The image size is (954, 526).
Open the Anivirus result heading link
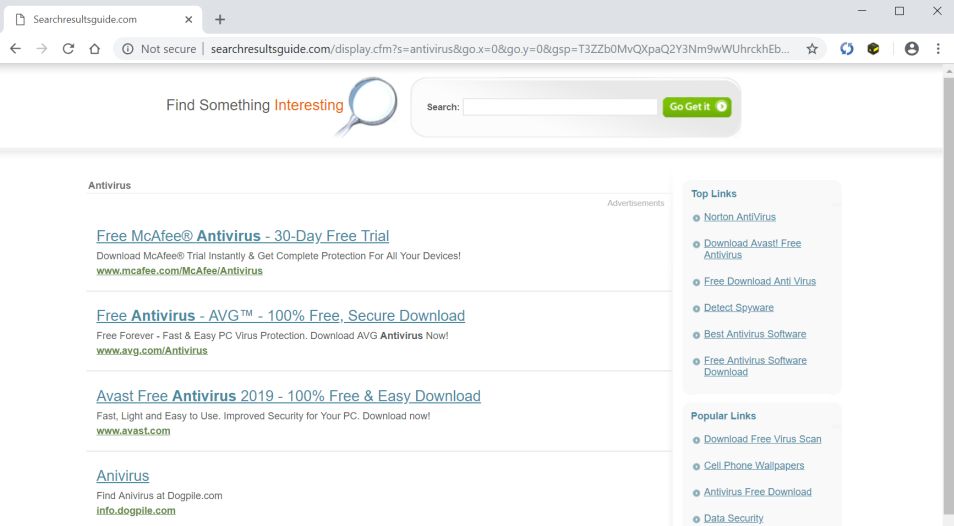click(123, 476)
